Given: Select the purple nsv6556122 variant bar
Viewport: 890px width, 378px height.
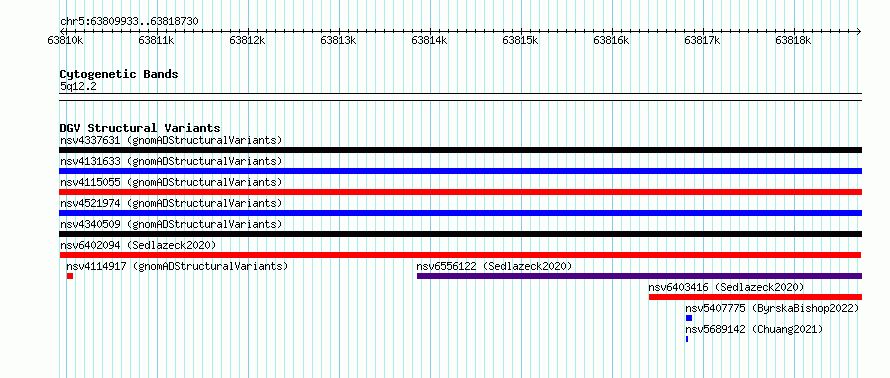Looking at the screenshot, I should pos(639,276).
